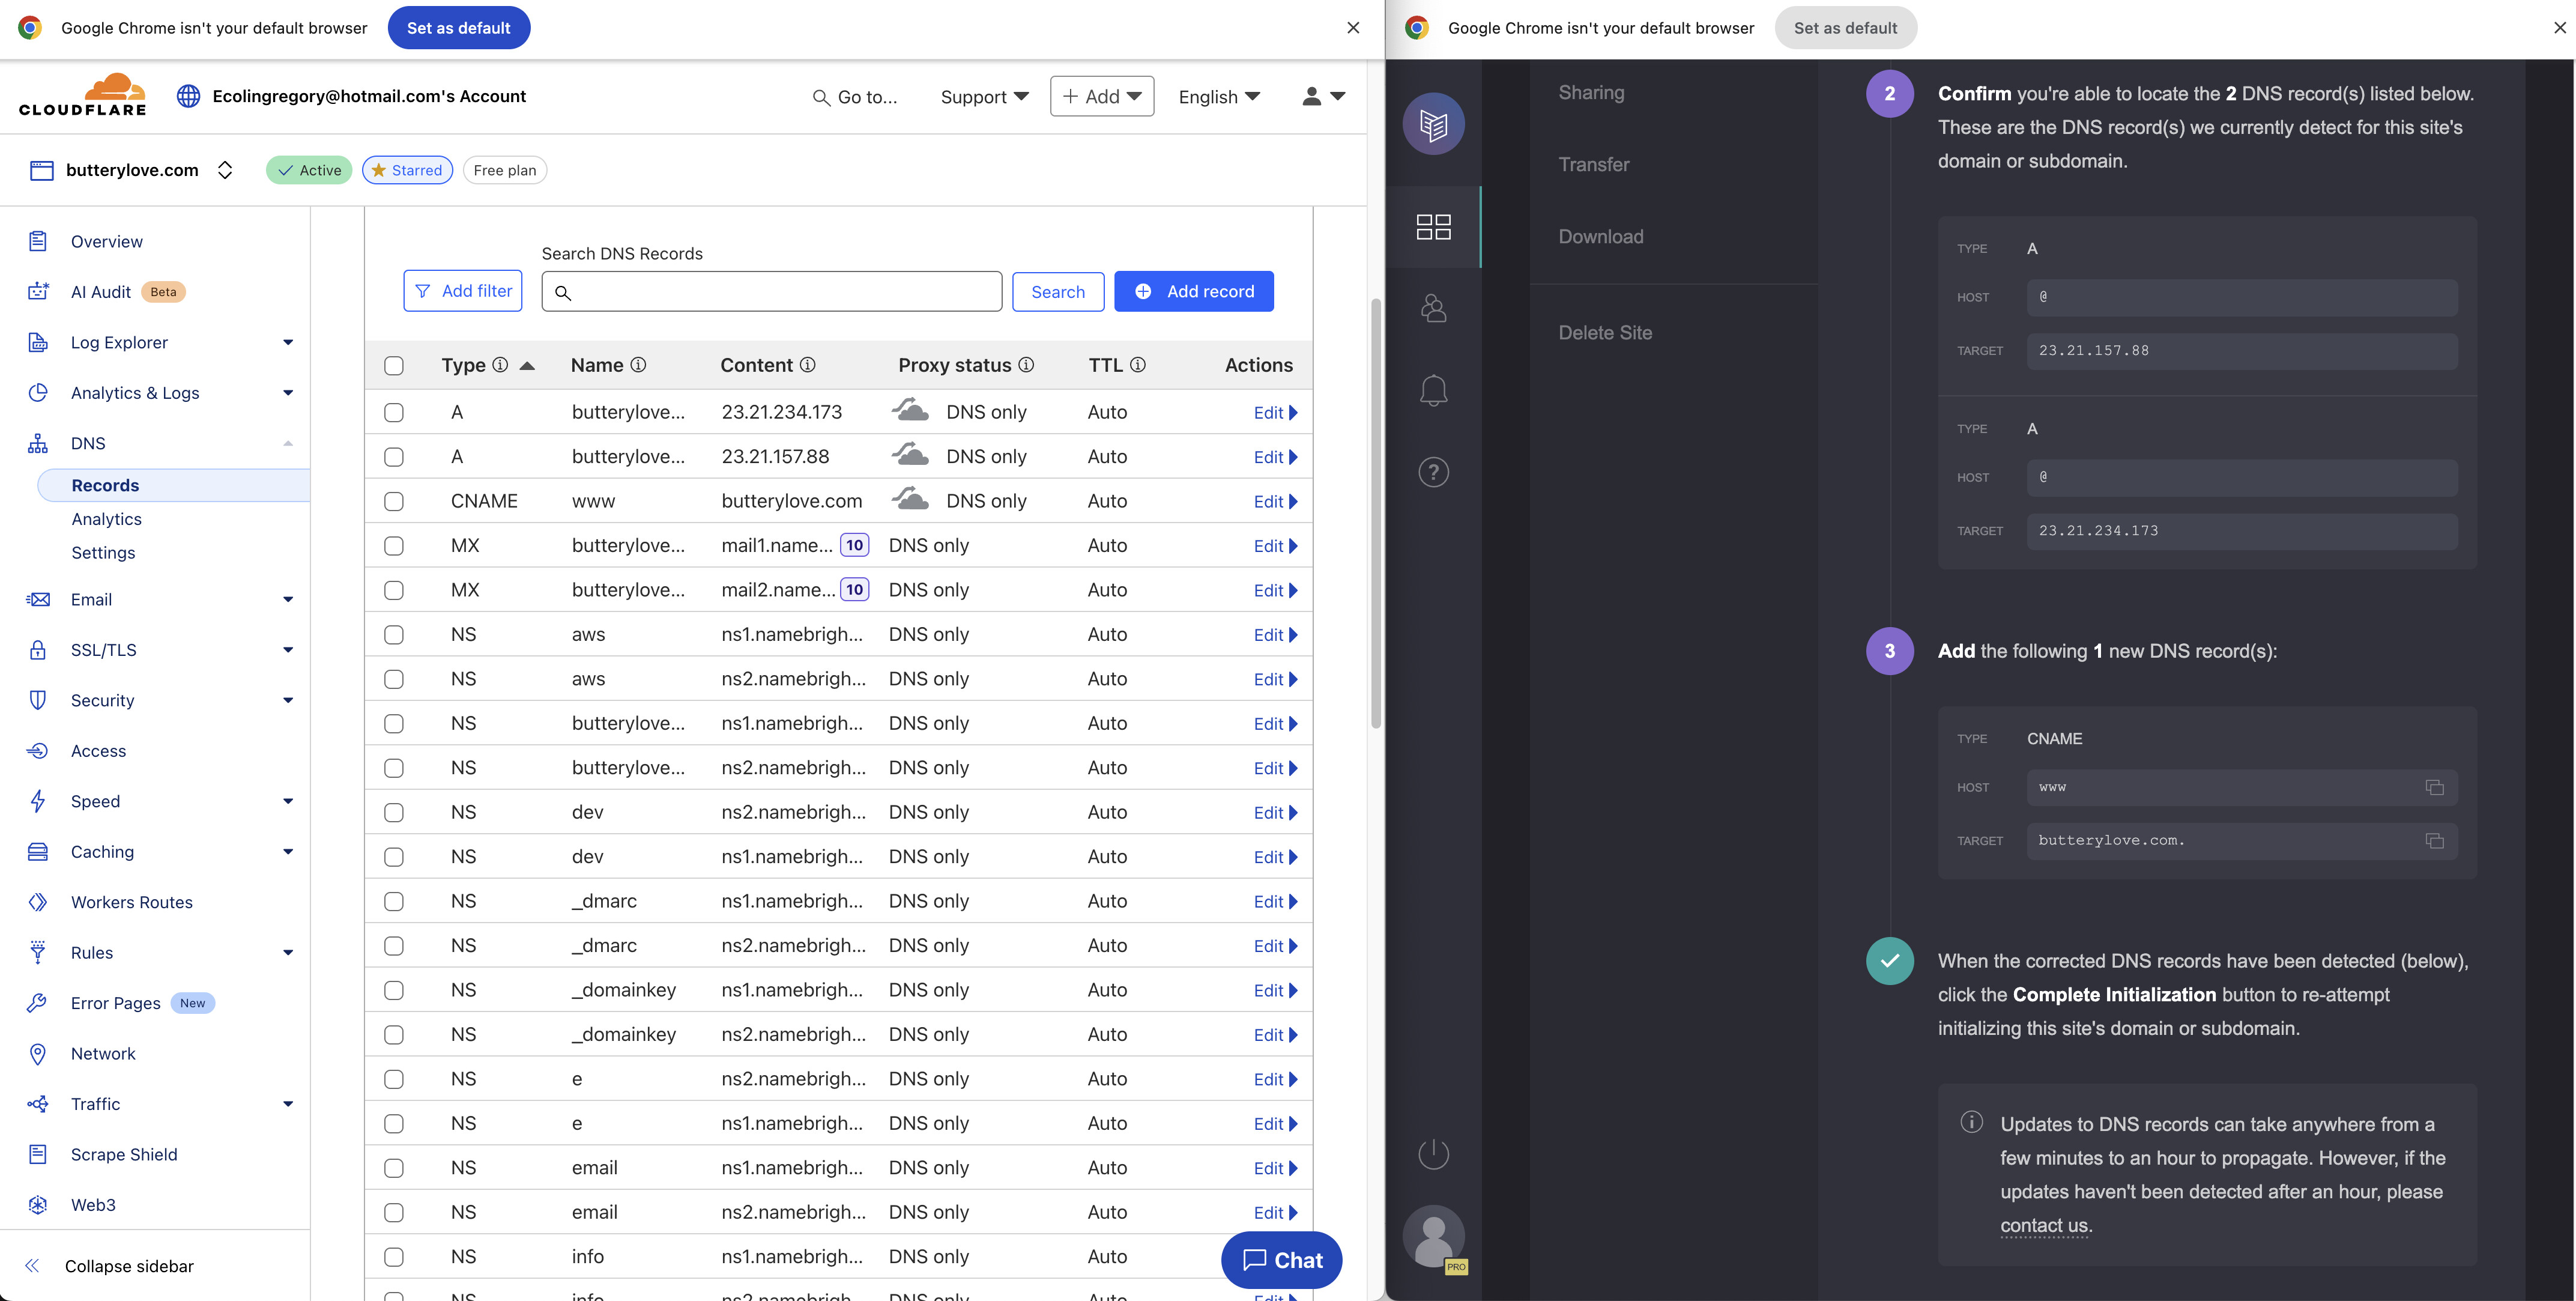Click the Access icon in sidebar
2576x1301 pixels.
click(x=38, y=750)
